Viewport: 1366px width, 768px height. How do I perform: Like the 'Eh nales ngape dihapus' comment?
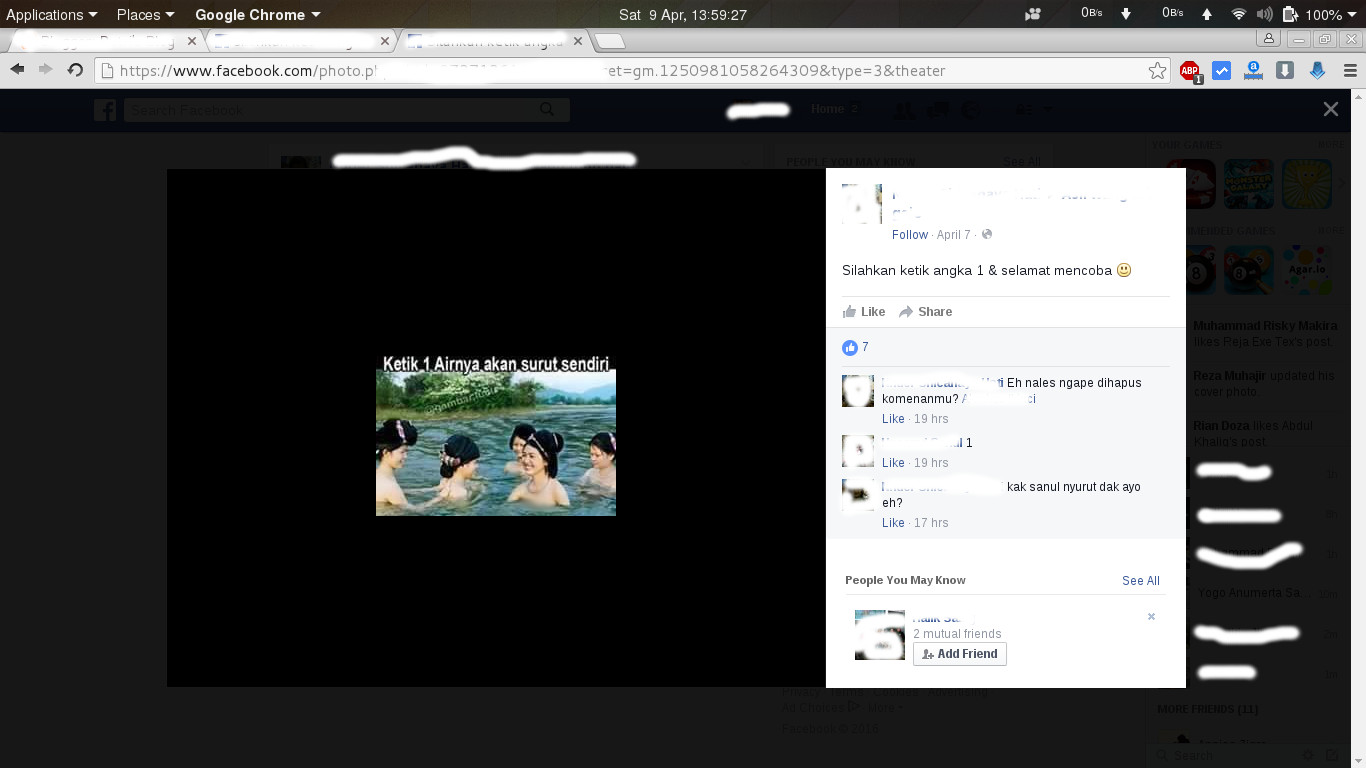893,419
